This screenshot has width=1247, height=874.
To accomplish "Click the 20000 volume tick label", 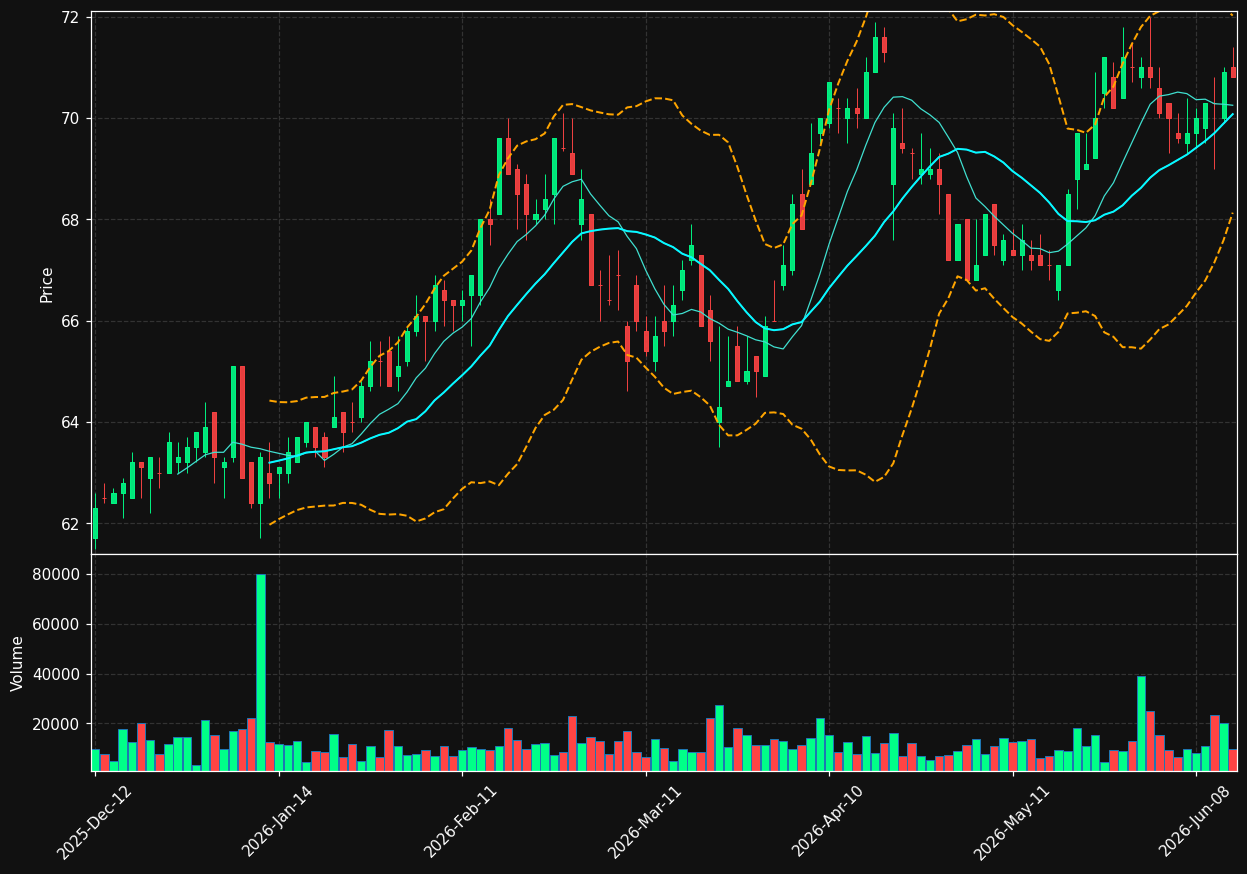I will (55, 724).
